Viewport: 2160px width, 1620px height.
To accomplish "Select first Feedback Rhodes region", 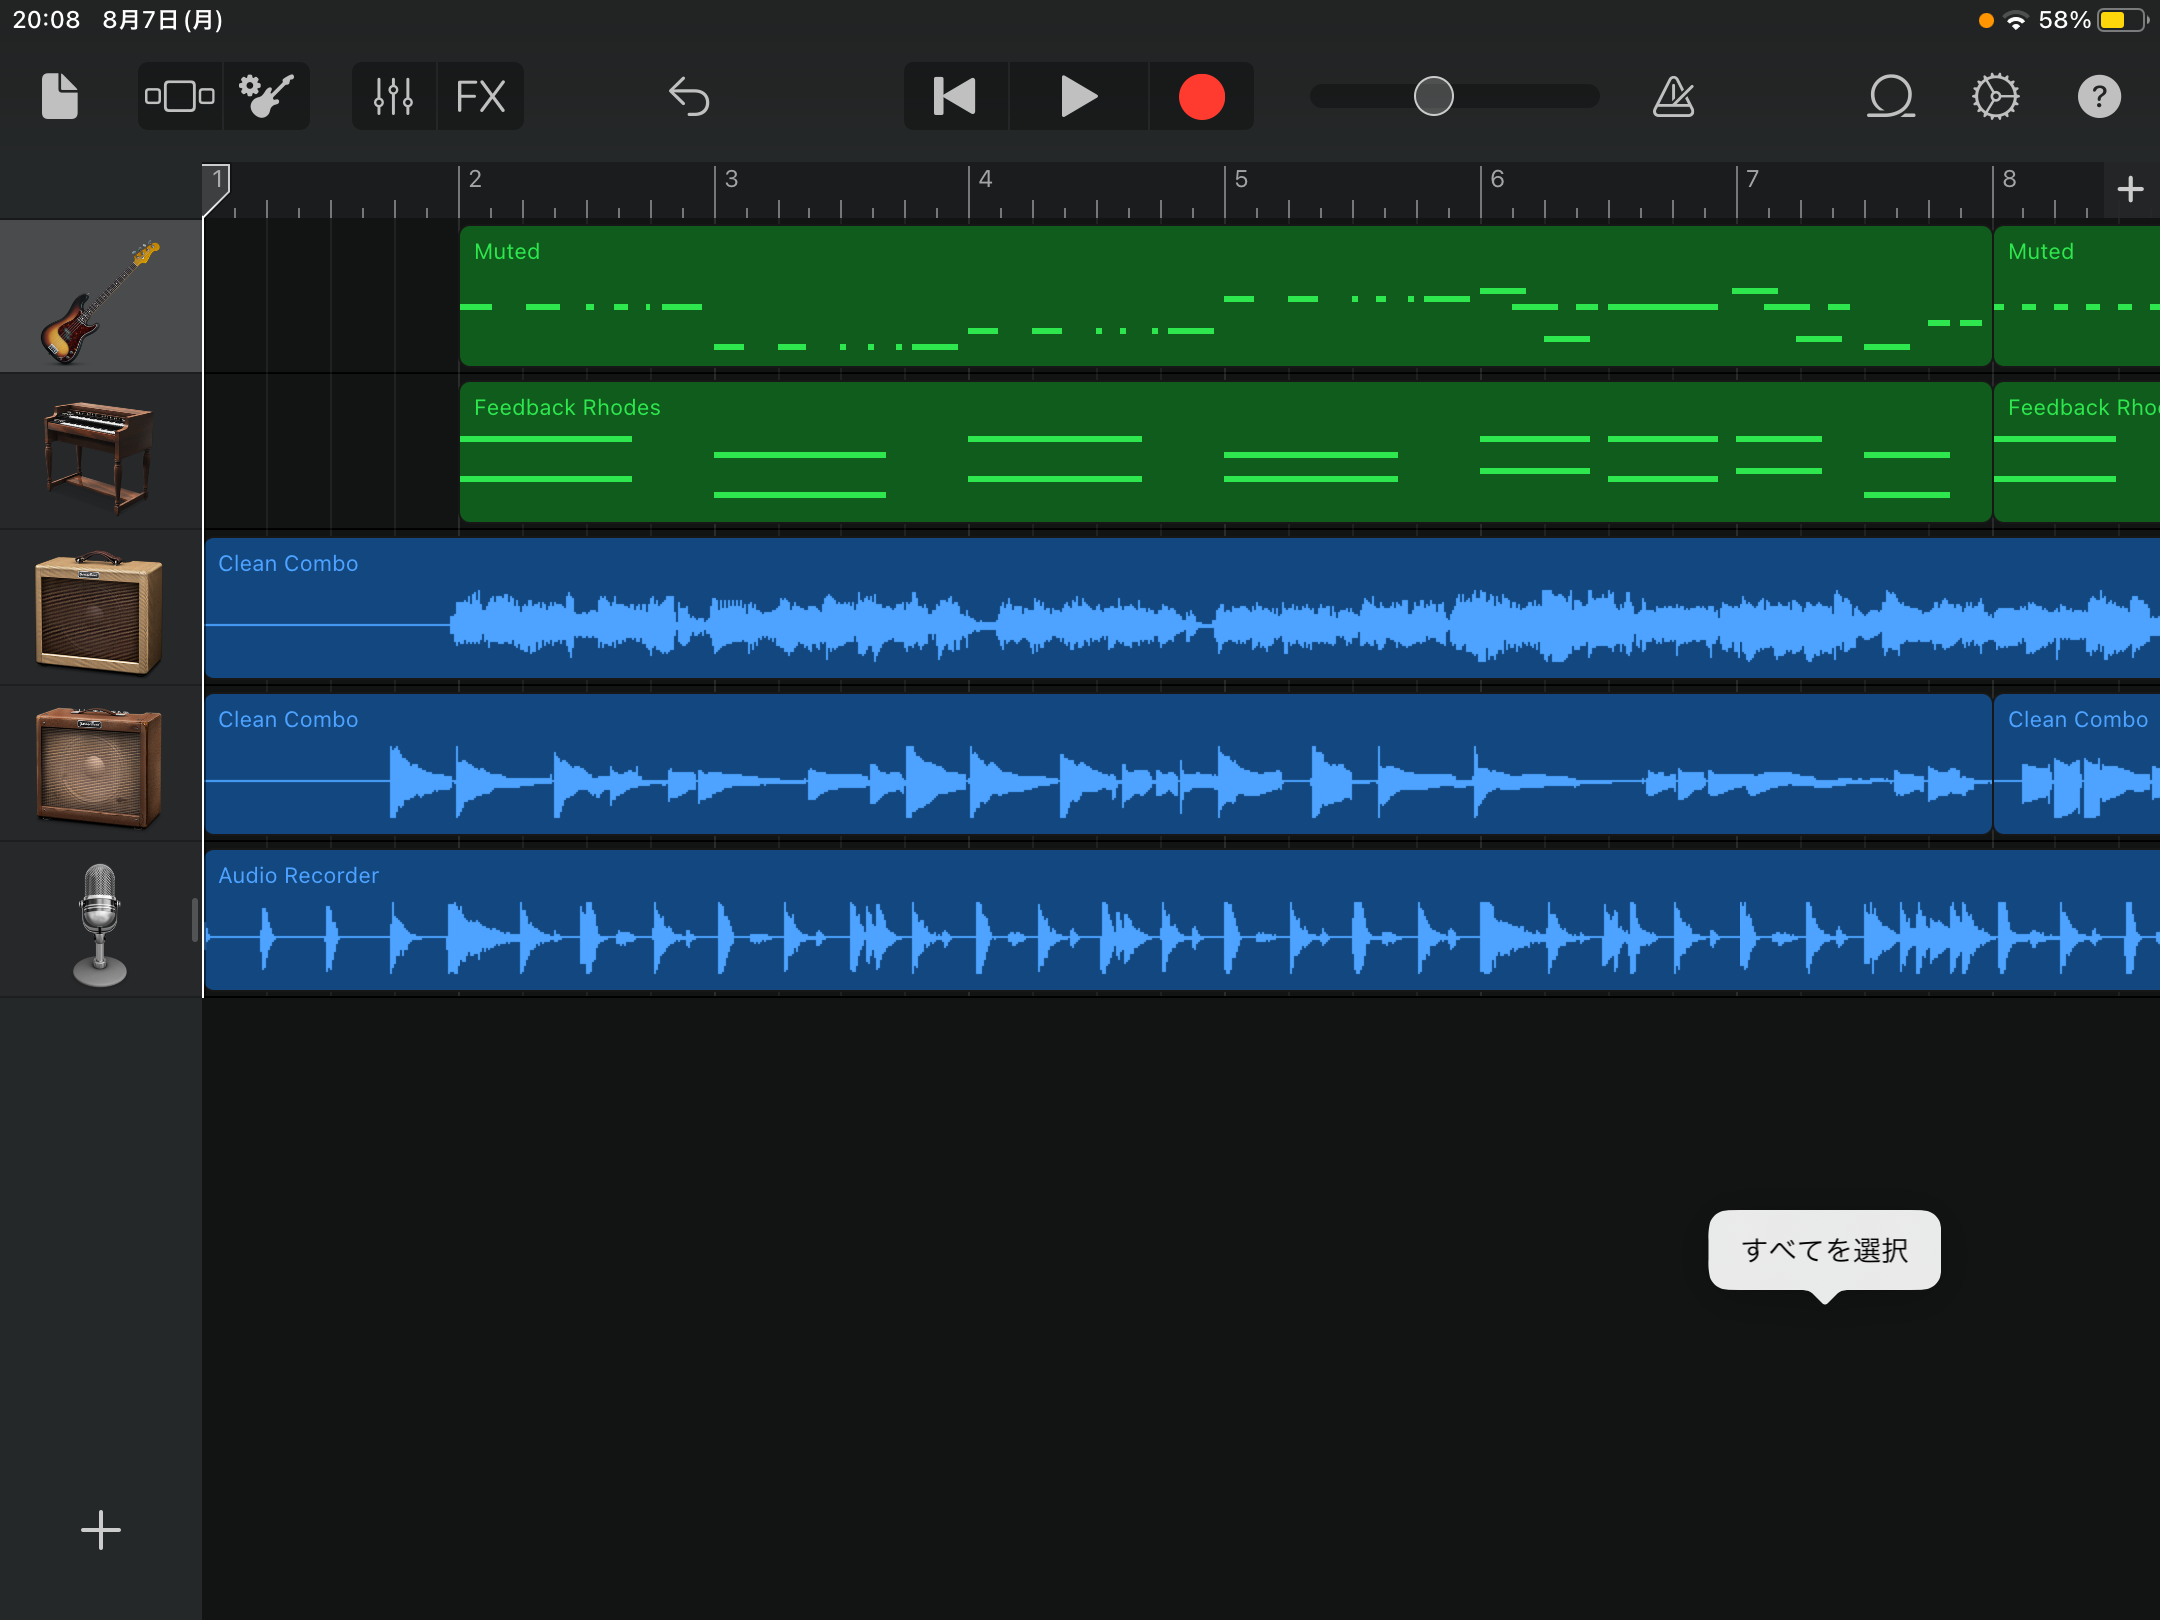I will 1225,452.
